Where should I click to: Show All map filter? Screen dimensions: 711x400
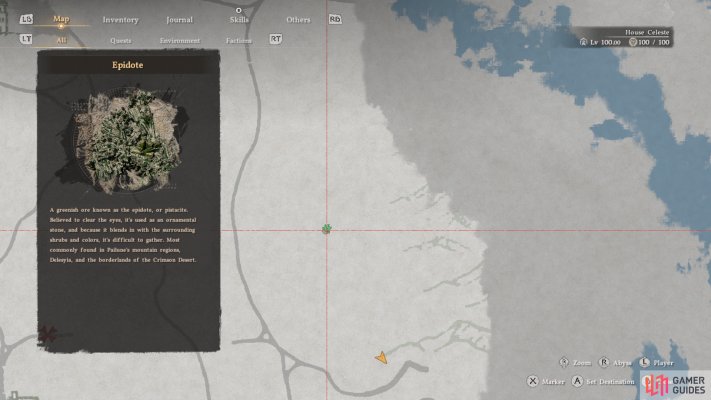tap(61, 40)
